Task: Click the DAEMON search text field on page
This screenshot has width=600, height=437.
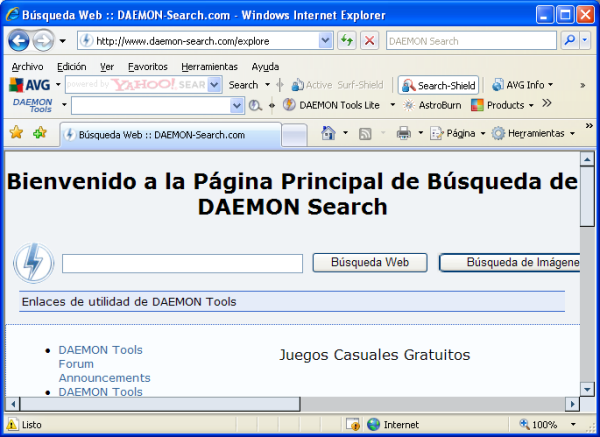Action: click(x=182, y=264)
